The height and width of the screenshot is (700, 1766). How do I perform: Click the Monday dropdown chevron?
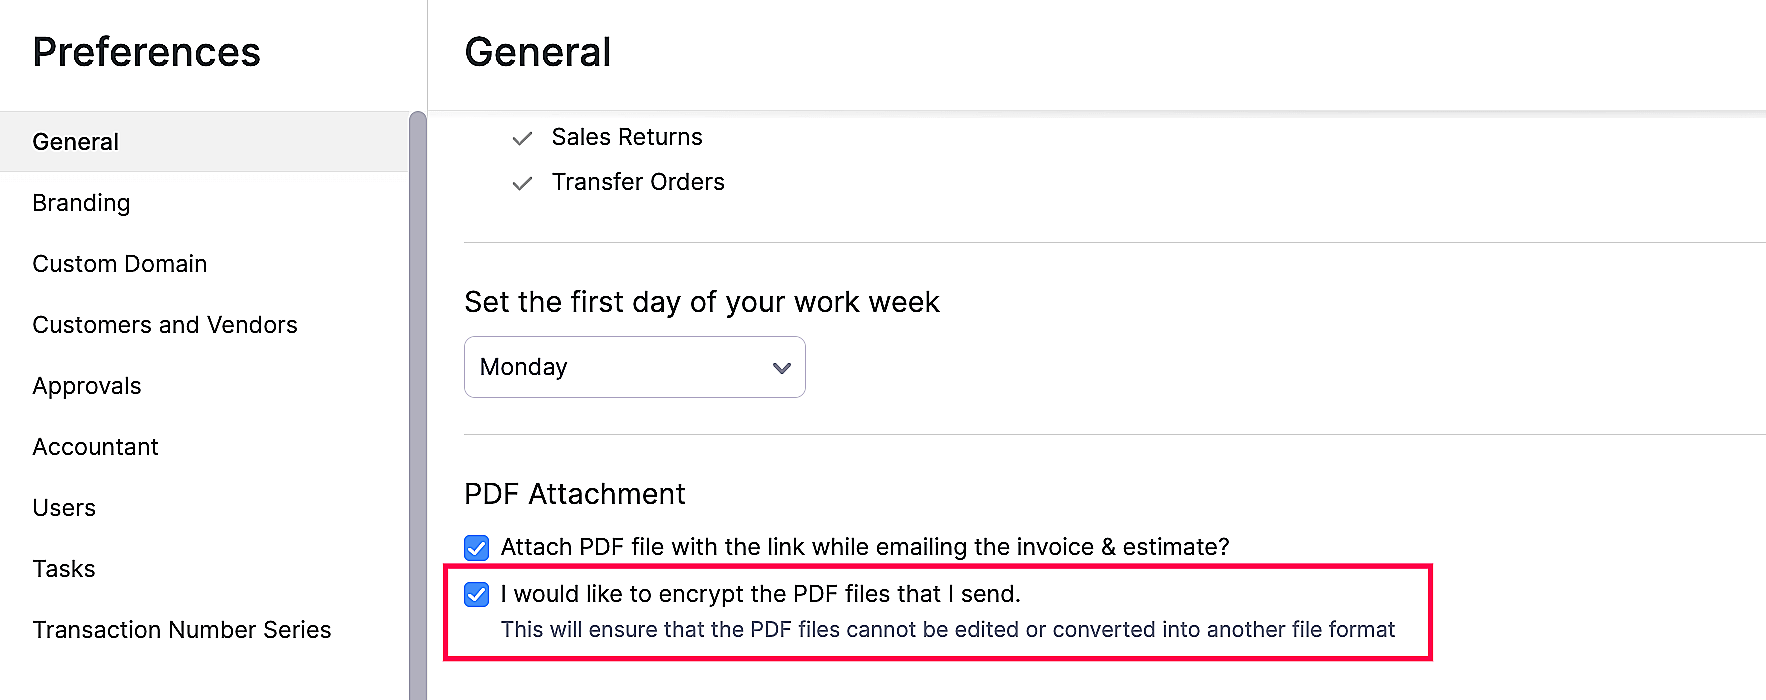[781, 367]
